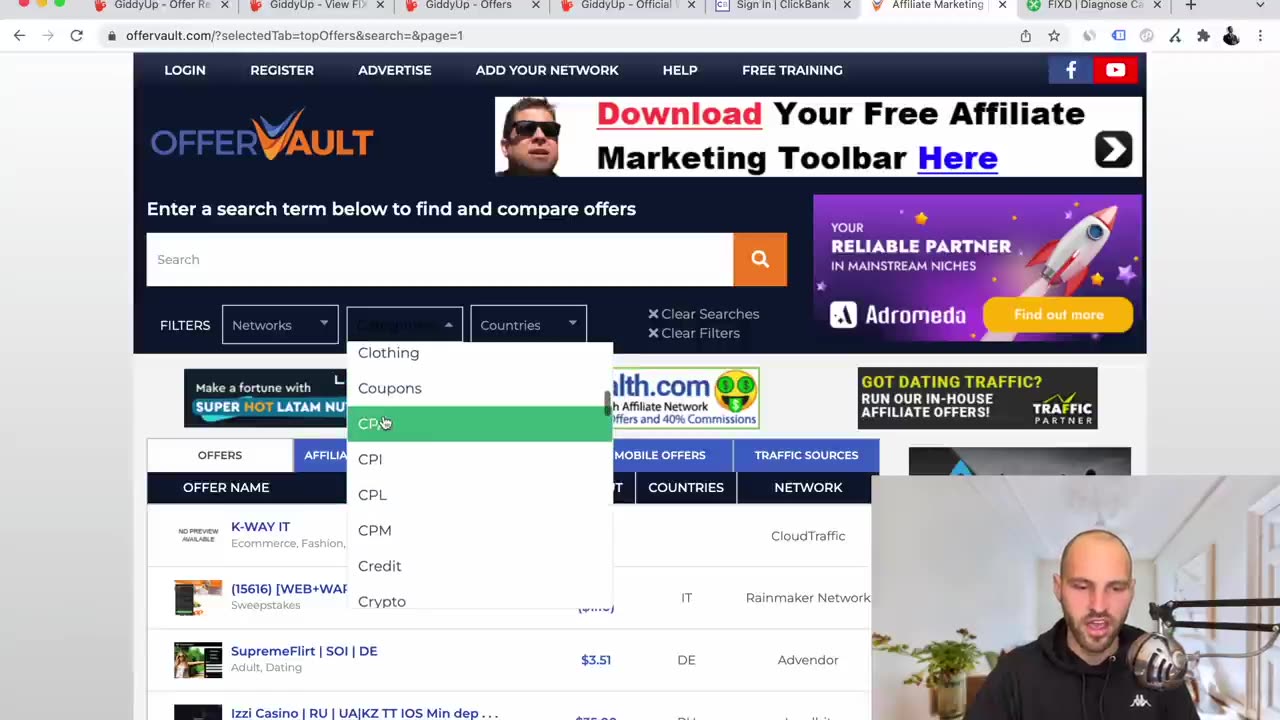Screen dimensions: 1280x720
Task: Open the HELP page
Action: [x=680, y=70]
